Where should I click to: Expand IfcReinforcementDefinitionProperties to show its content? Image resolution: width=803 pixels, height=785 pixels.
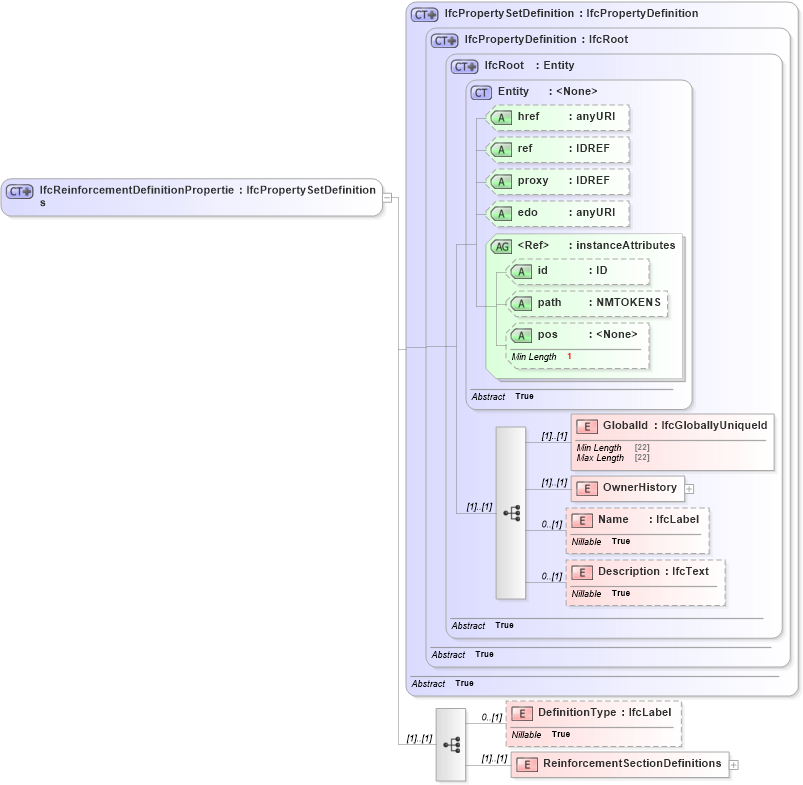coord(386,197)
